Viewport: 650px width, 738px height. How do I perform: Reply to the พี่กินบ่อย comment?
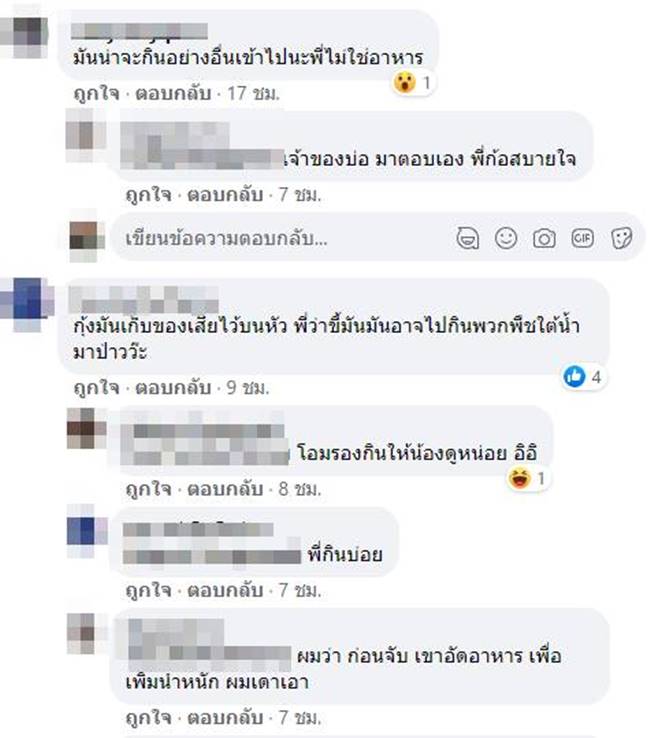225,590
